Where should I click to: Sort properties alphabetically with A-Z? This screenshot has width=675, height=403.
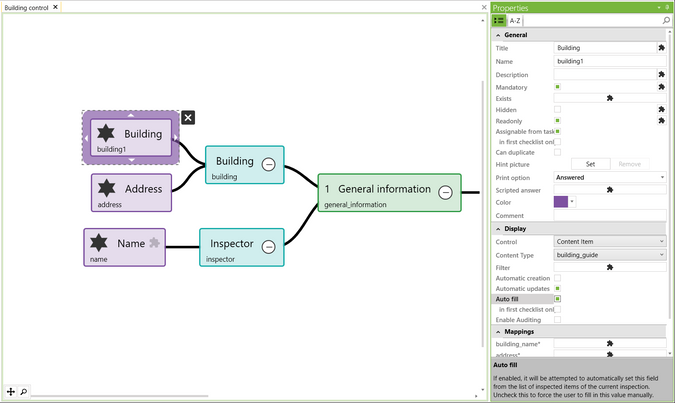click(x=515, y=20)
